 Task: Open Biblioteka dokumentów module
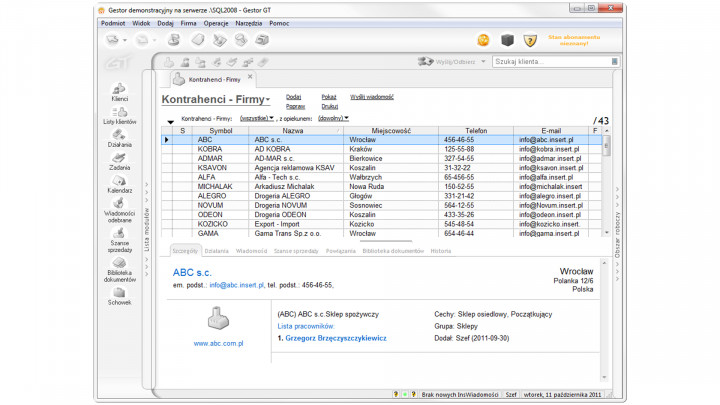click(120, 266)
